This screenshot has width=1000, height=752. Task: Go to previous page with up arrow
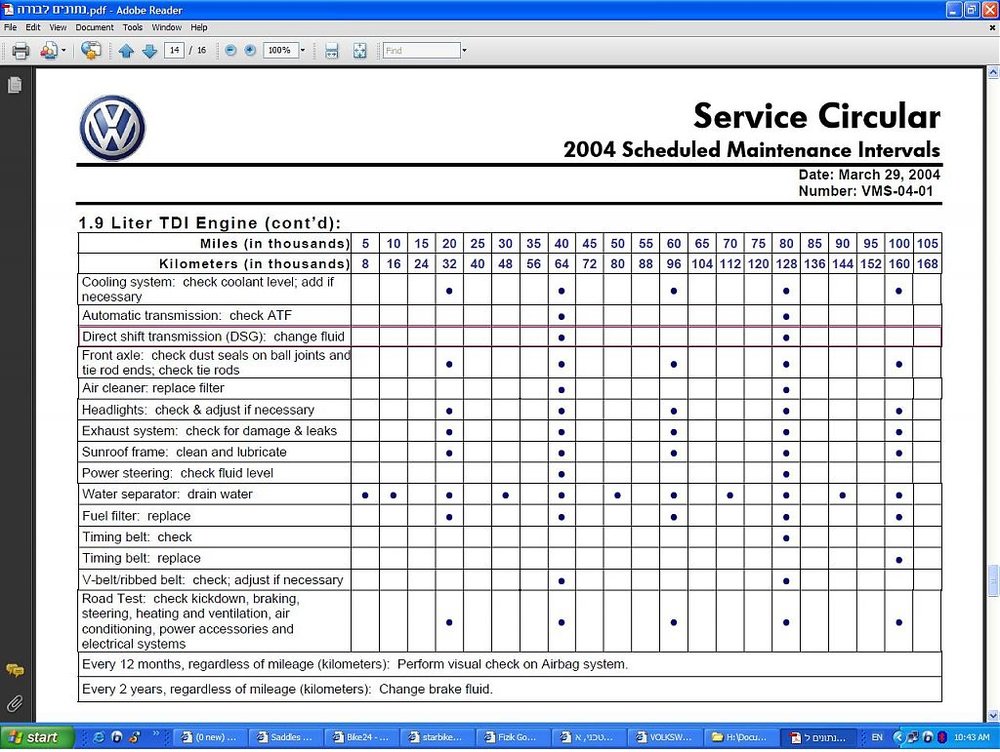pyautogui.click(x=126, y=50)
